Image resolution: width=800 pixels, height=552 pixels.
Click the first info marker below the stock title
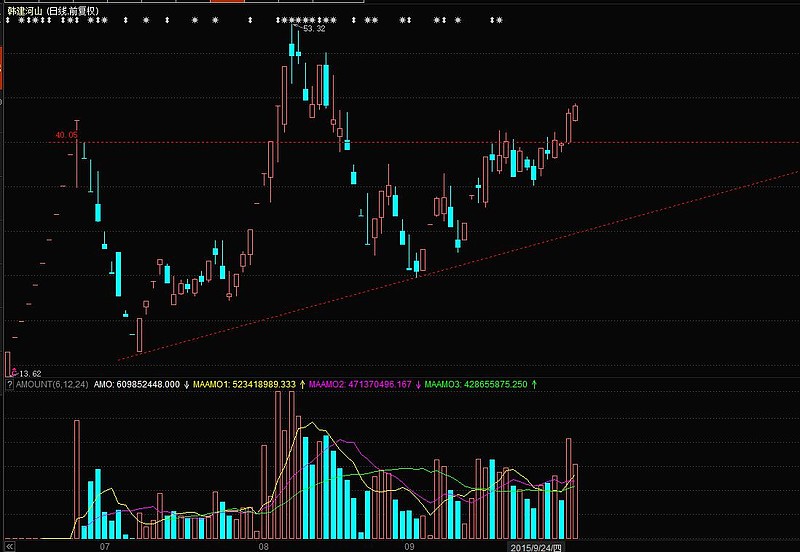[8, 21]
